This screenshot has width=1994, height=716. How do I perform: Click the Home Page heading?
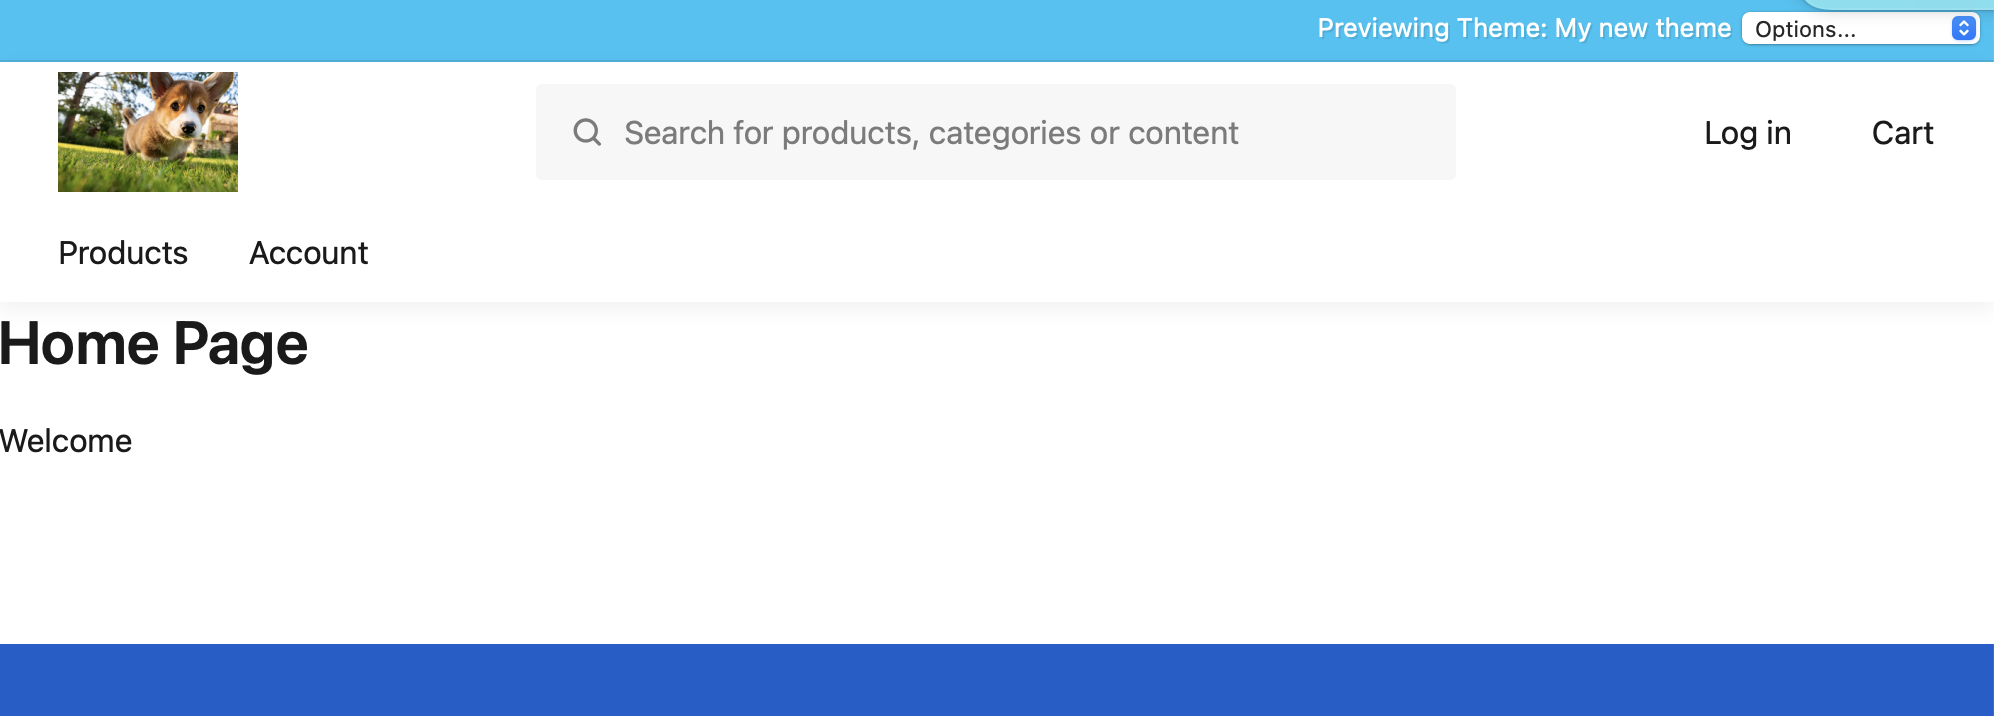click(154, 344)
